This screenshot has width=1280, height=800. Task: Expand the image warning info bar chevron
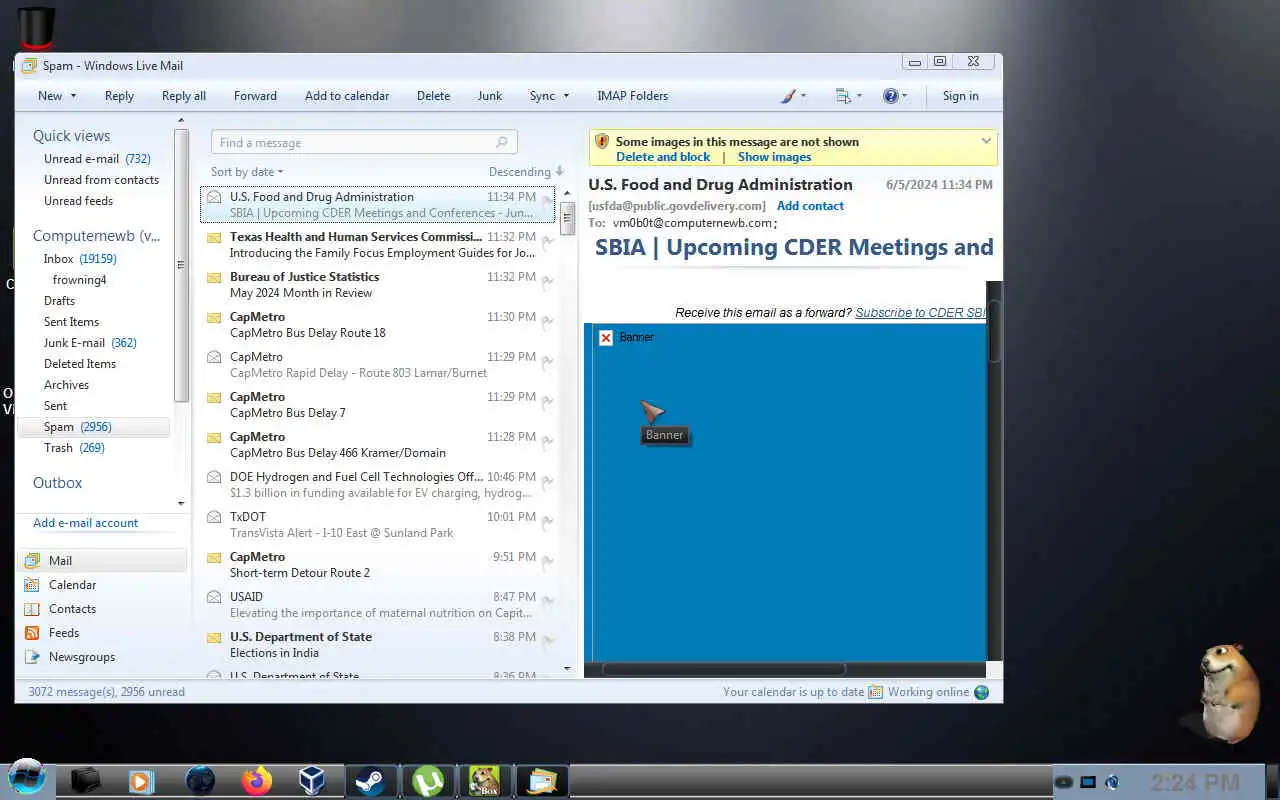pos(986,142)
